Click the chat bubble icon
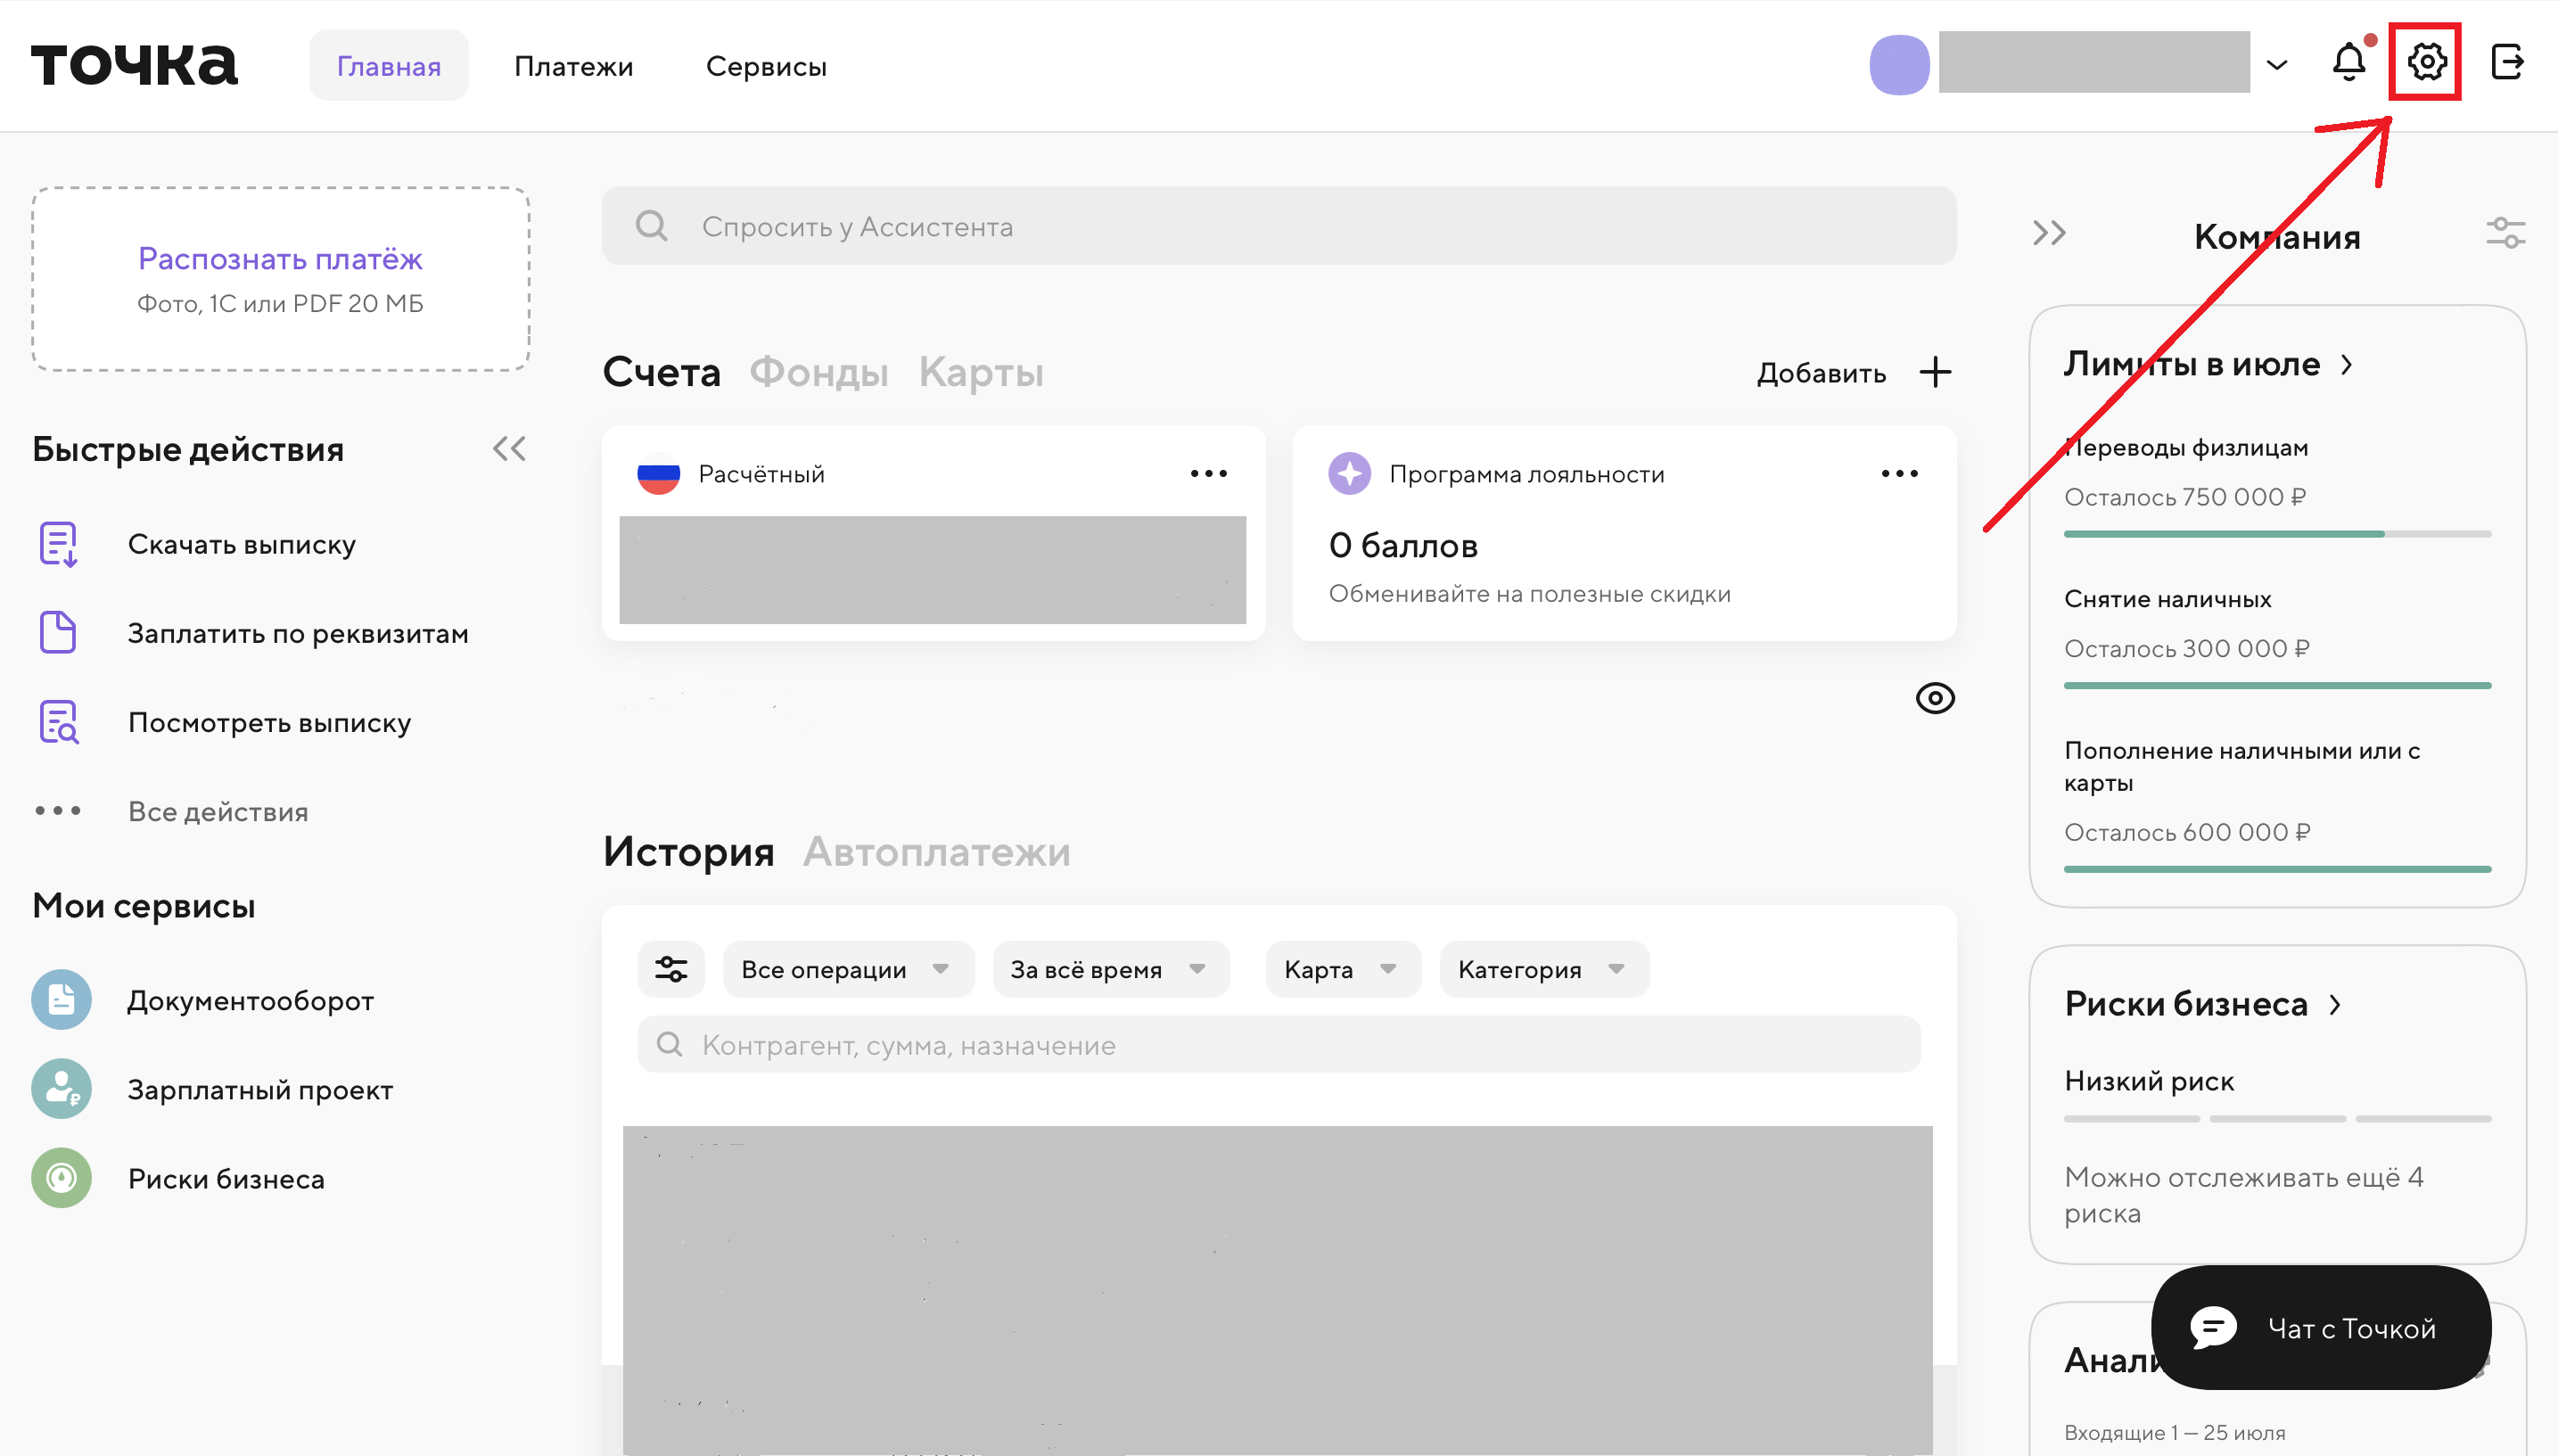The width and height of the screenshot is (2558, 1456). pyautogui.click(x=2213, y=1328)
